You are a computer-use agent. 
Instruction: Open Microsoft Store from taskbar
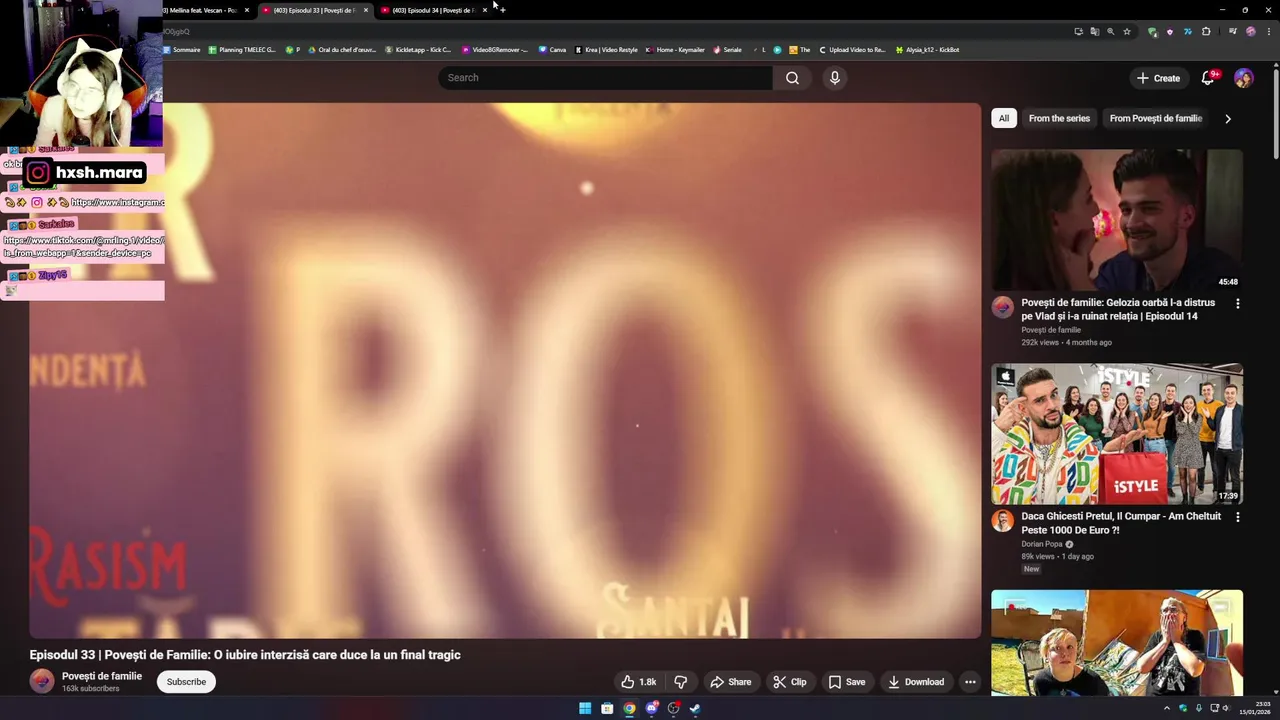607,709
